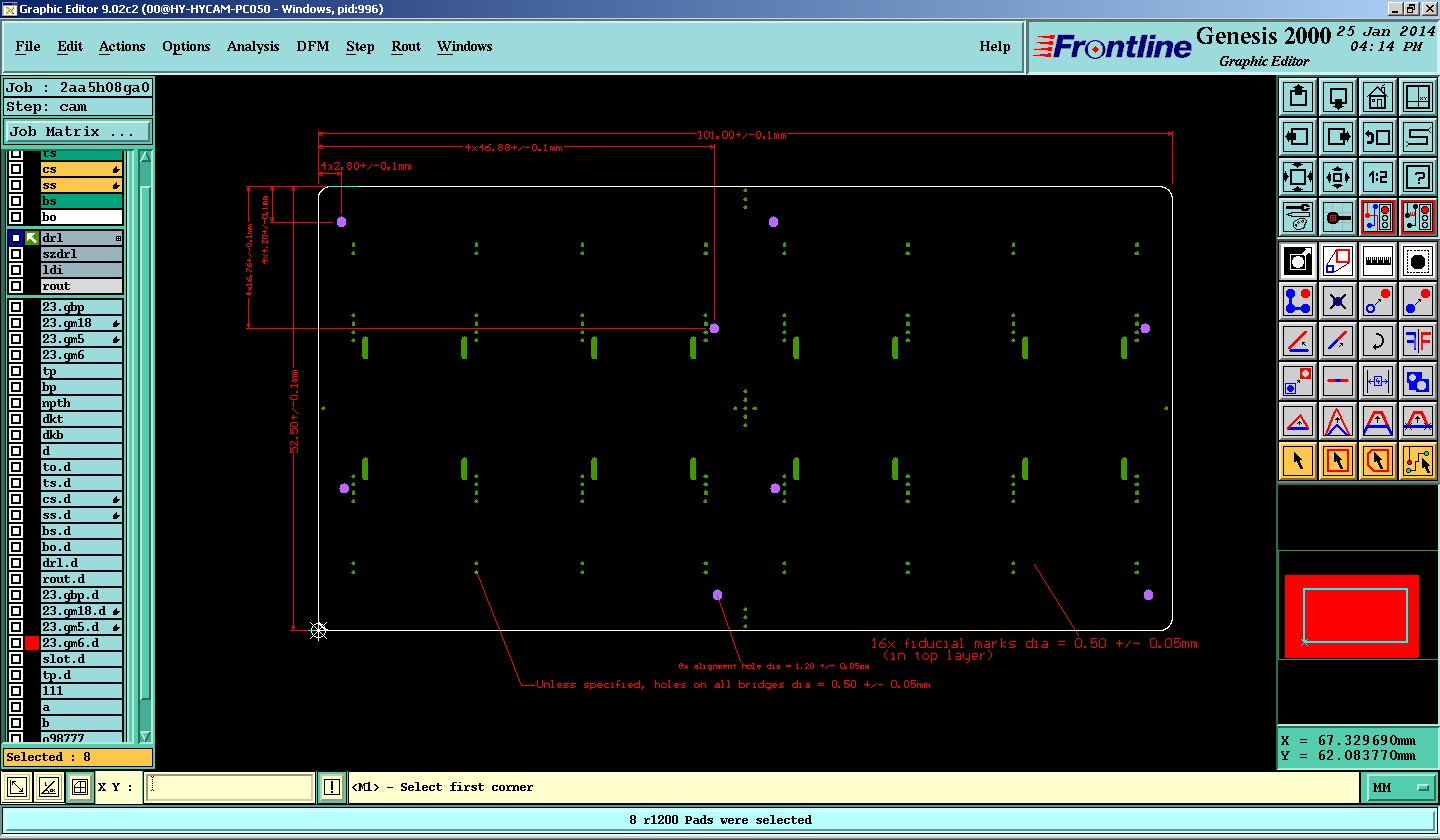
Task: Click the X Y coordinate input field
Action: click(x=229, y=787)
